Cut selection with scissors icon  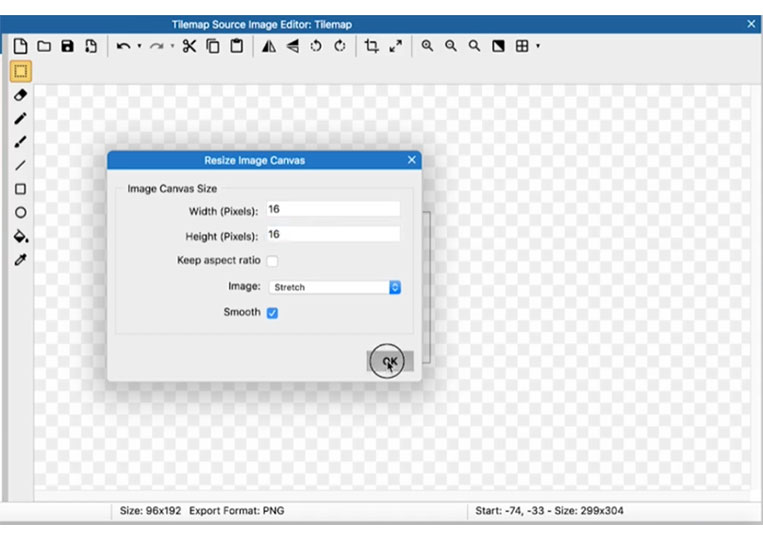tap(189, 46)
